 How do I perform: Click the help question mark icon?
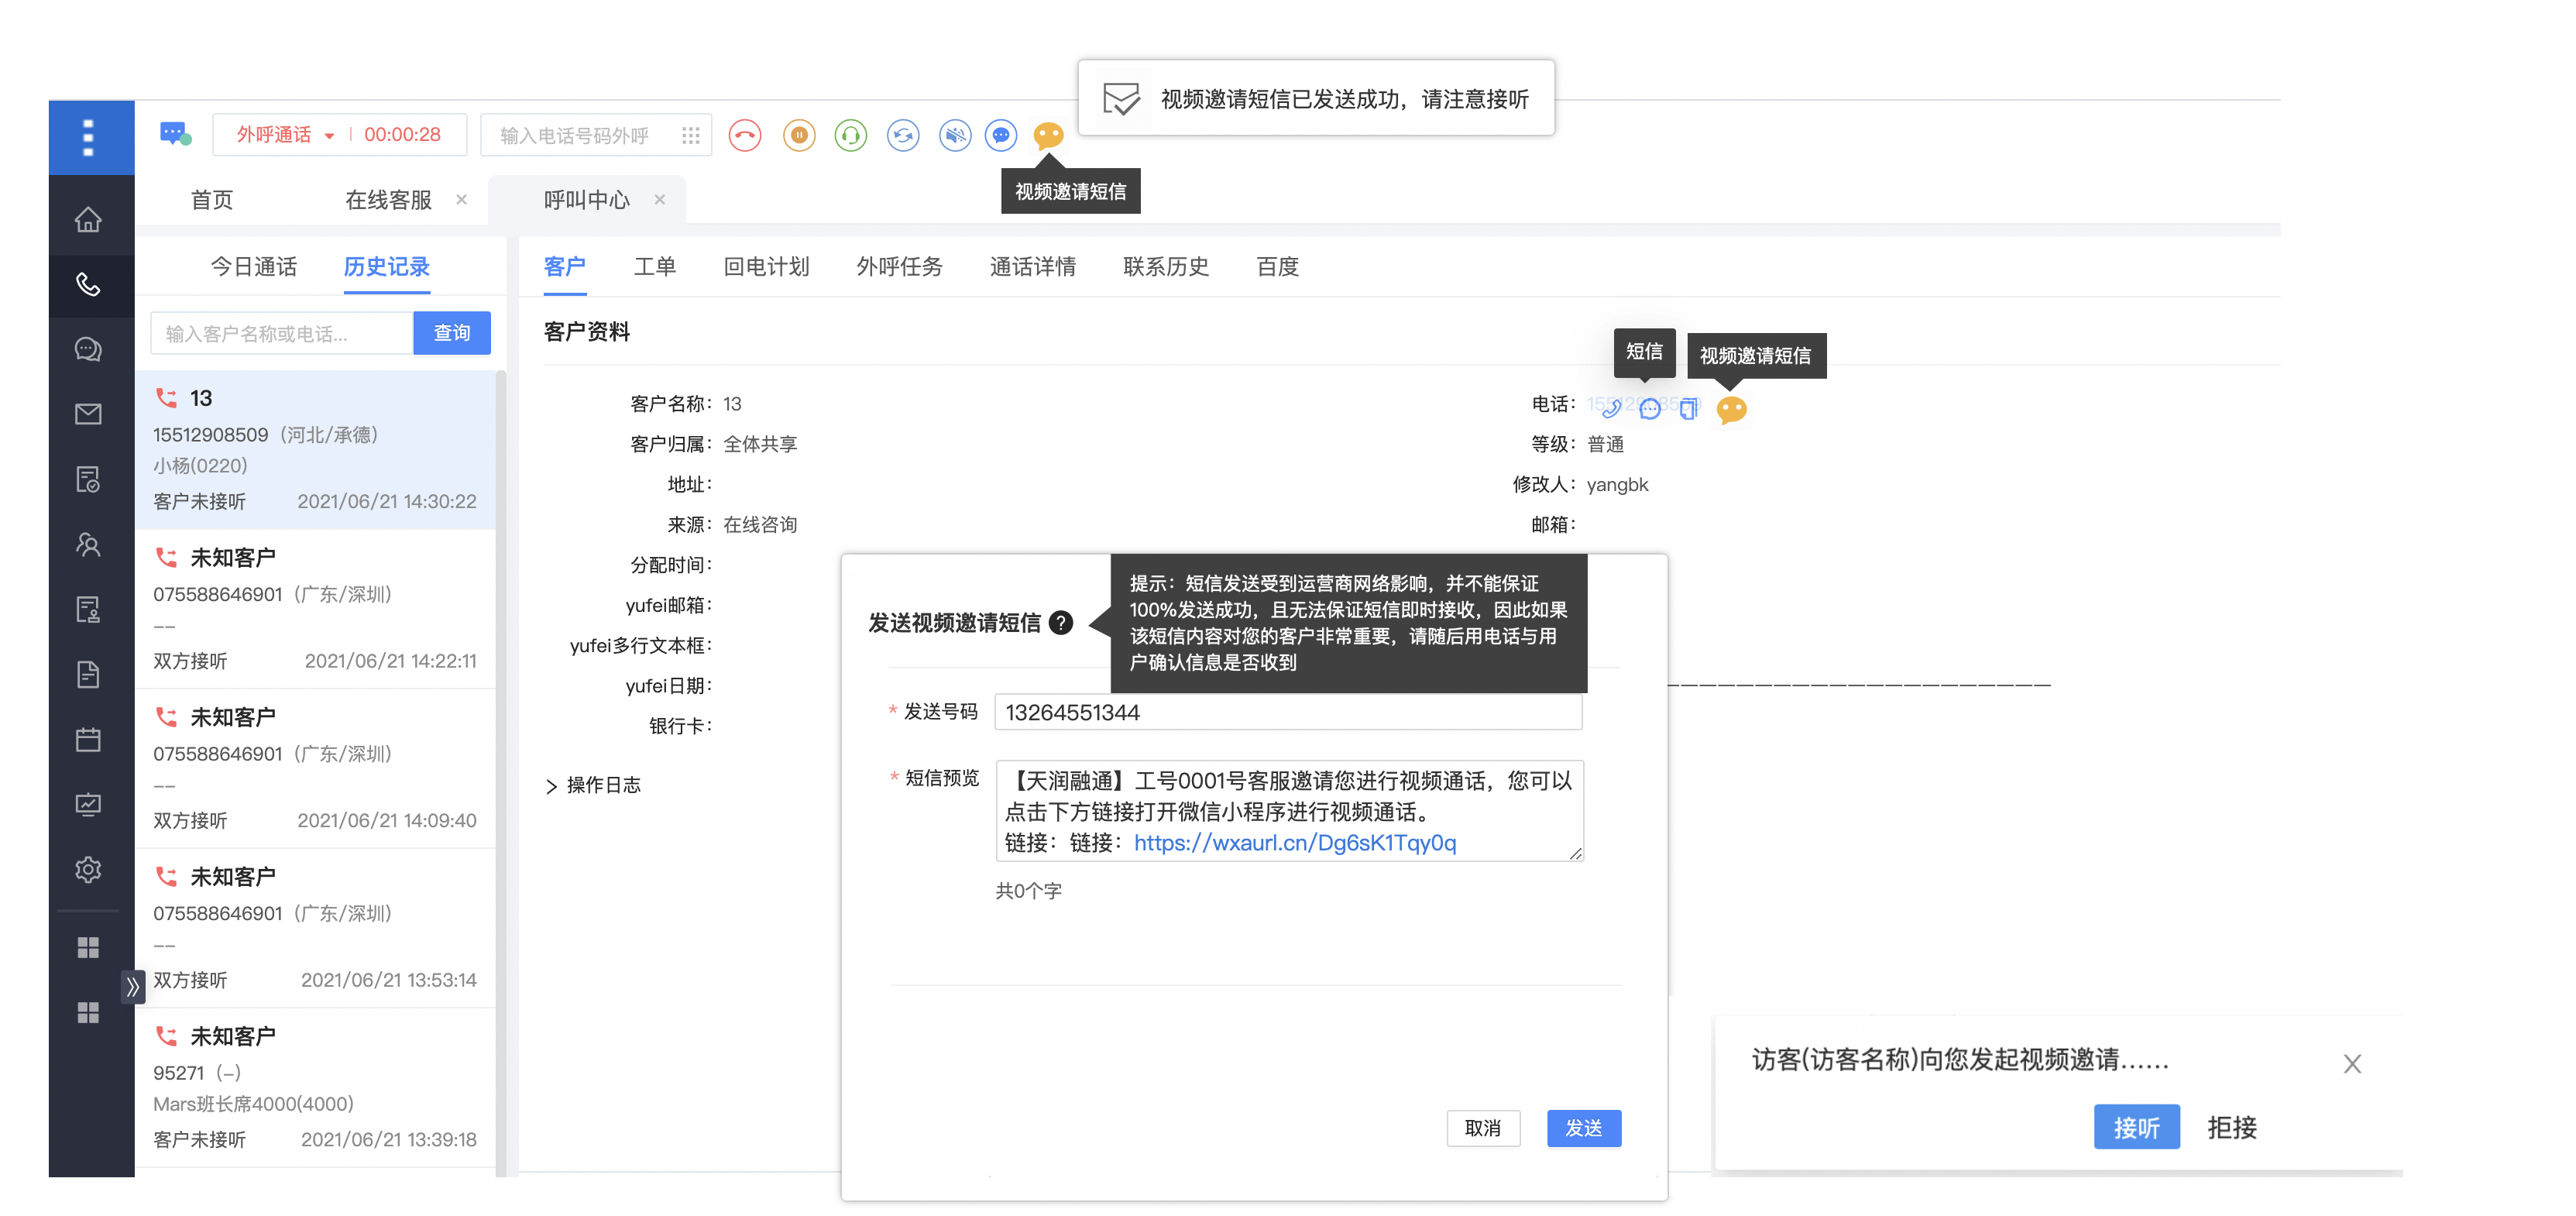(x=1061, y=622)
